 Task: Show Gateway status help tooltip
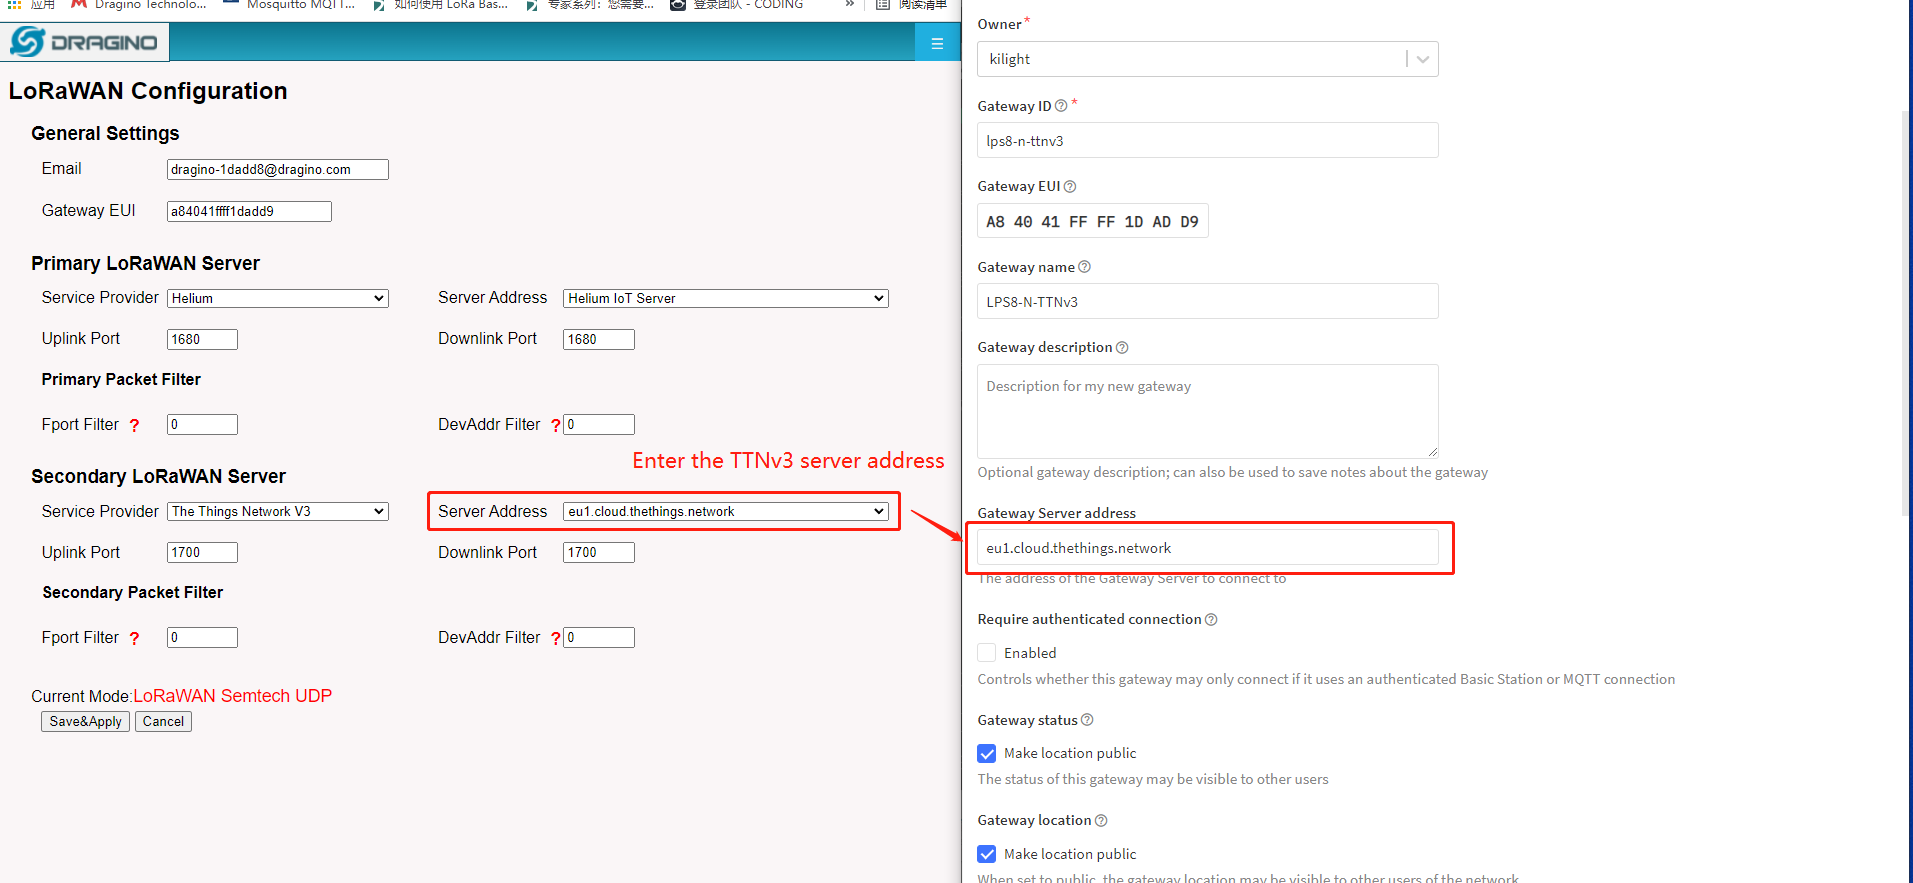[x=1087, y=720]
